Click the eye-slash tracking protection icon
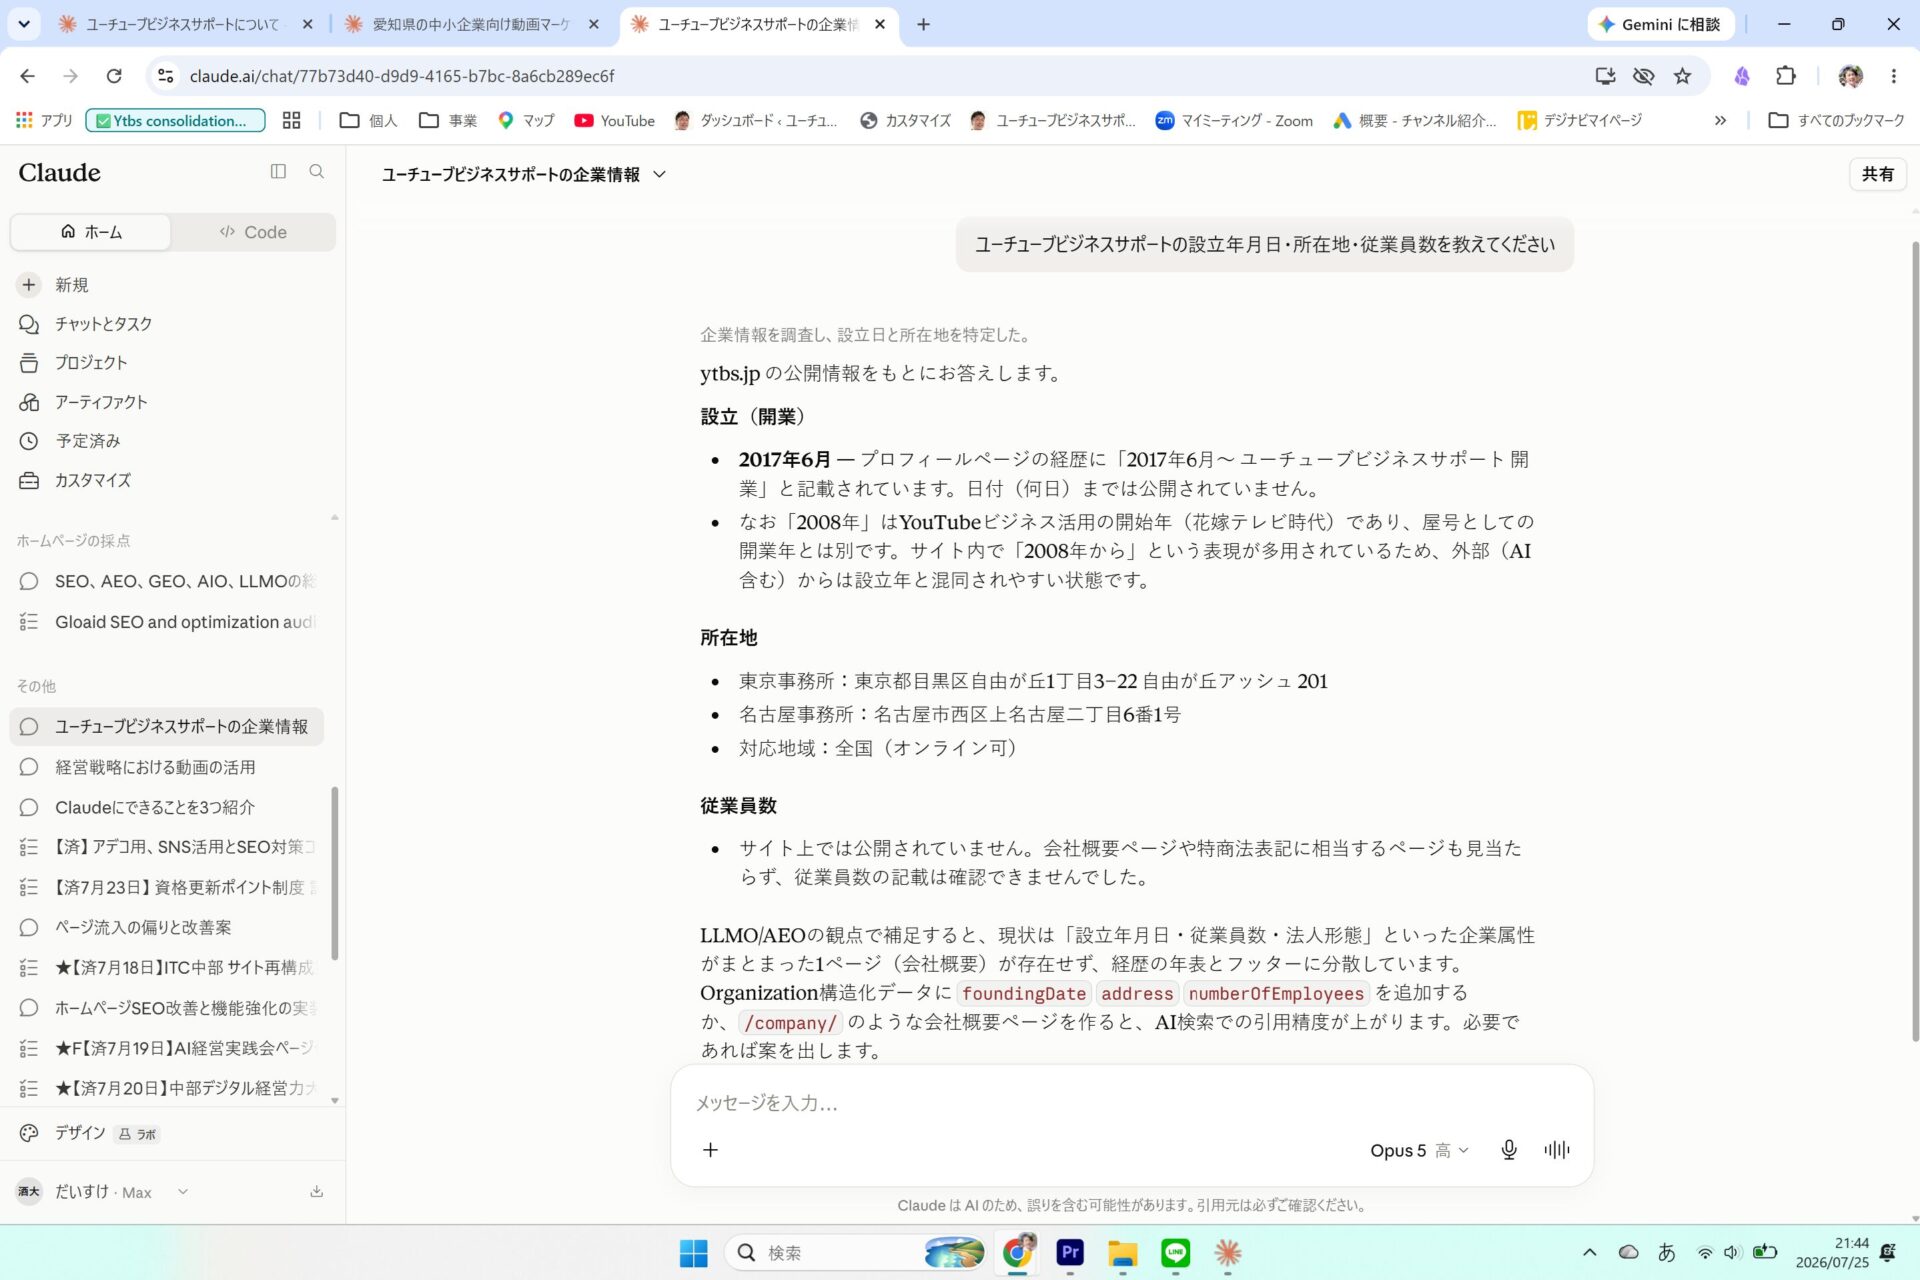1920x1280 pixels. click(x=1643, y=76)
